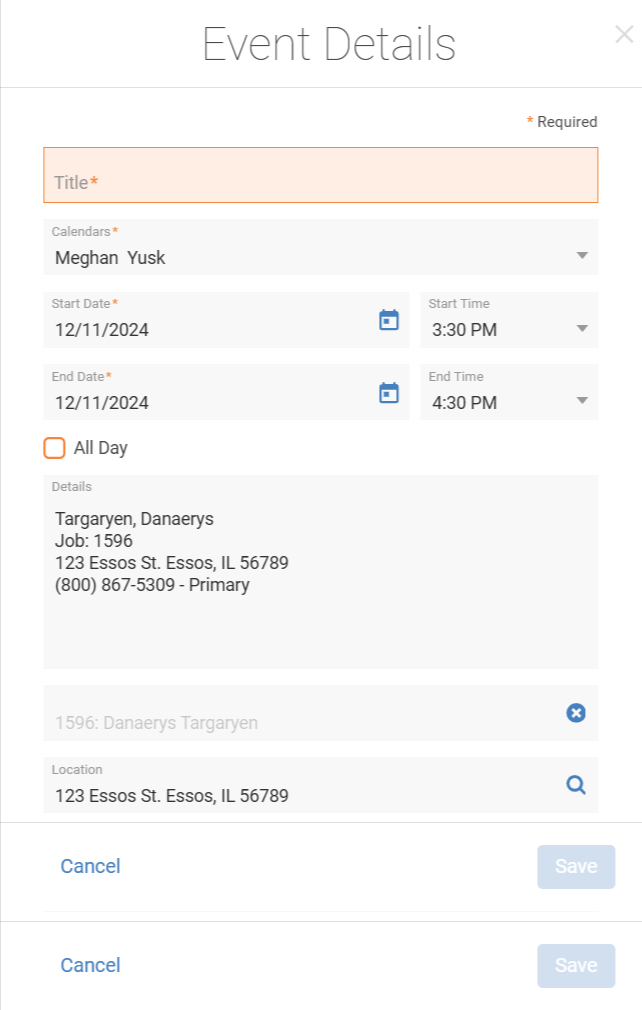
Task: Select the 4:30 PM end time value
Action: (x=464, y=403)
